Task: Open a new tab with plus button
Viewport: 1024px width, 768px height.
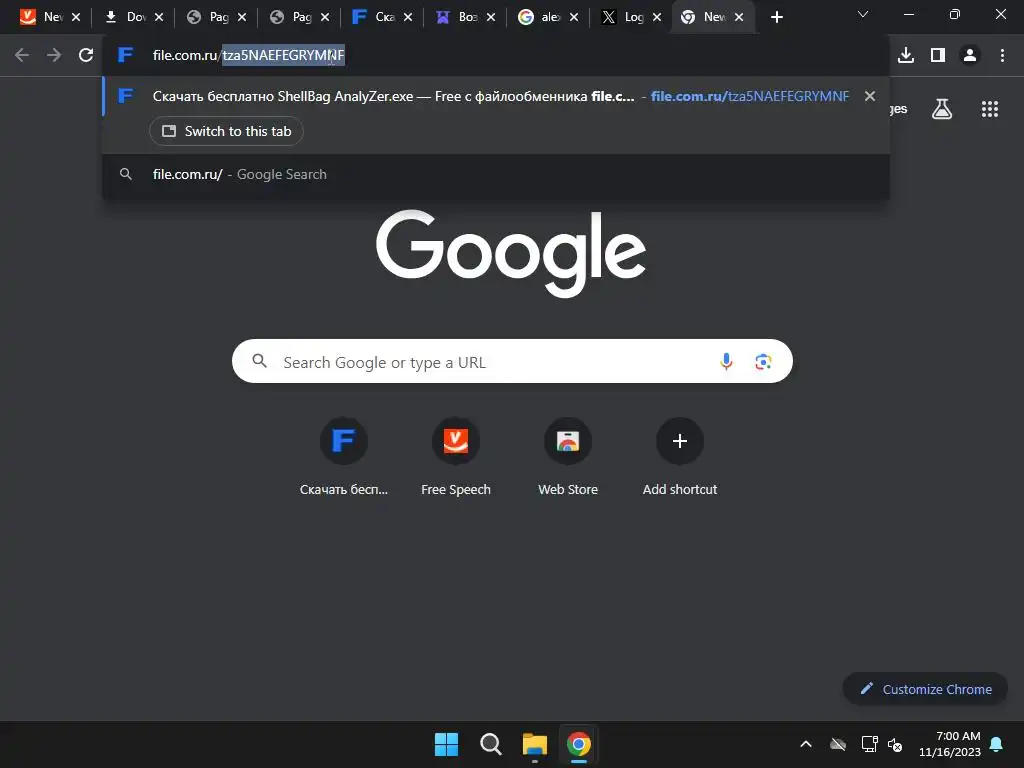Action: click(x=776, y=18)
